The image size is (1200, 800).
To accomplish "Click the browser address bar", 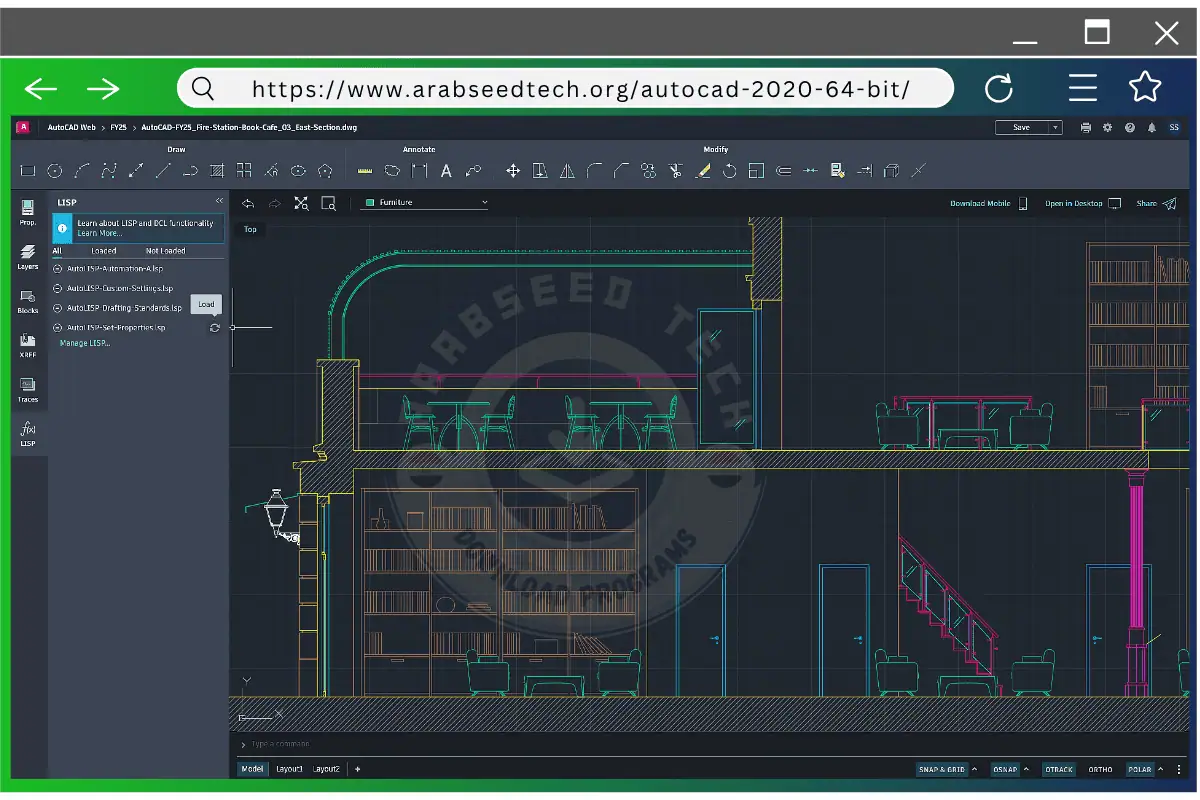I will [565, 89].
